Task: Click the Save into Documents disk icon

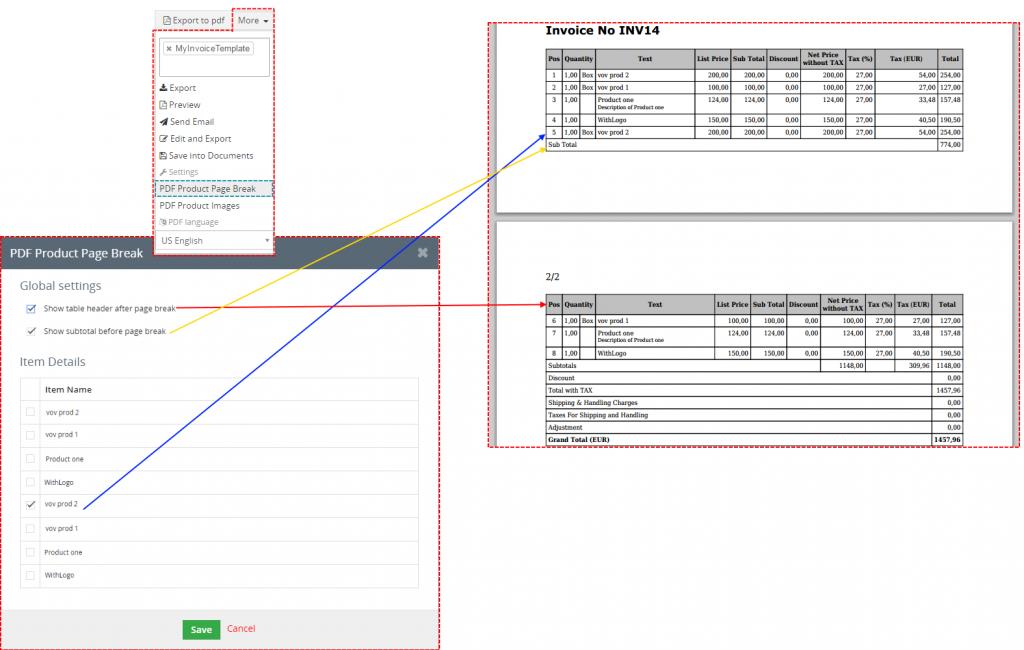Action: pyautogui.click(x=163, y=156)
